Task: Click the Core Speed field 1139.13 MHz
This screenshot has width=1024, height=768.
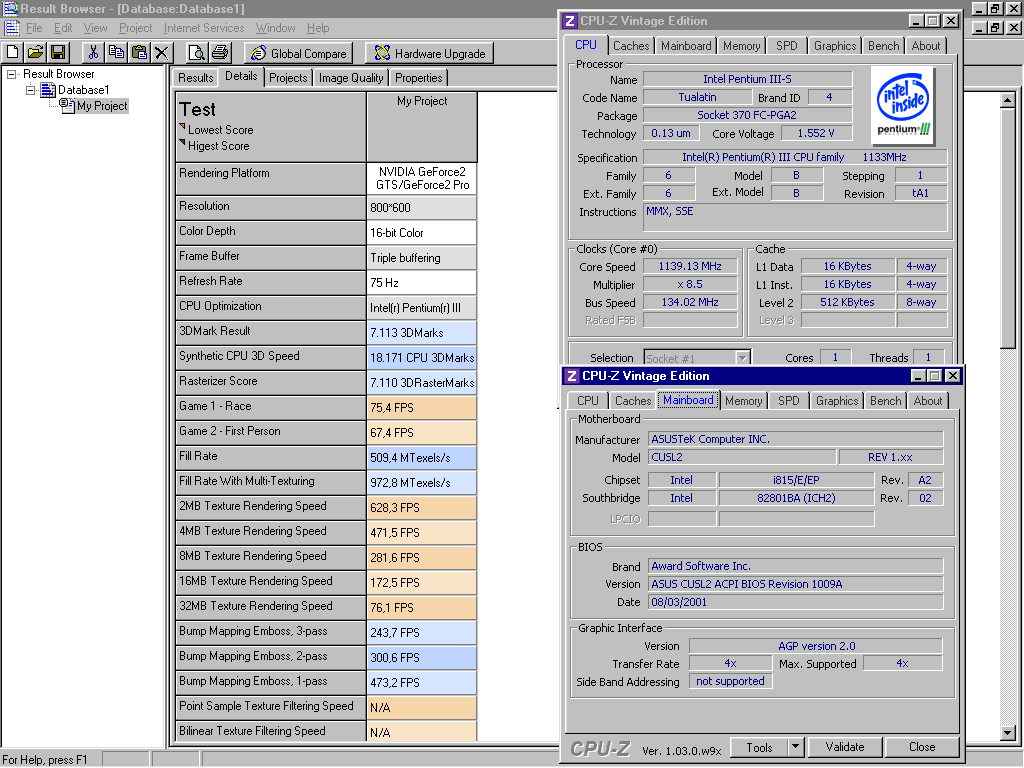Action: (x=690, y=266)
